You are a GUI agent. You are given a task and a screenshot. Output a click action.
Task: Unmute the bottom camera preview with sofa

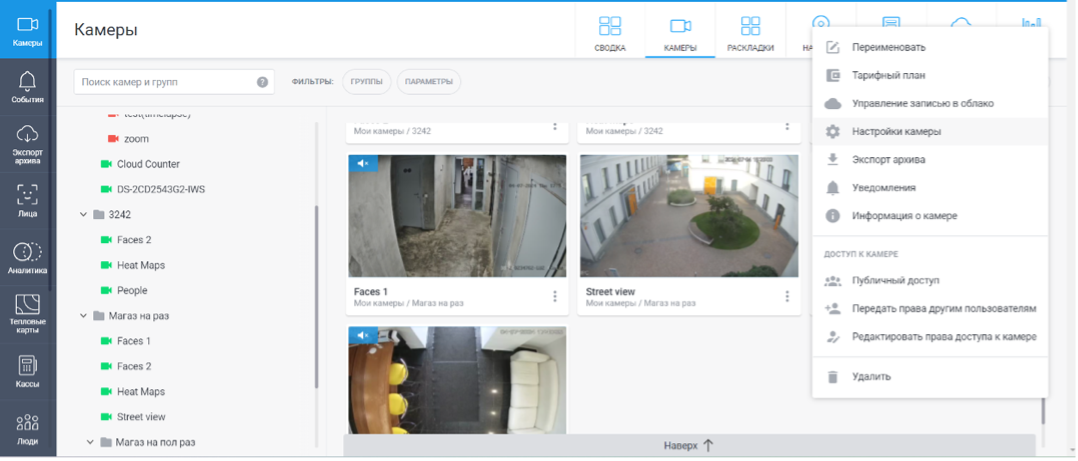point(363,334)
